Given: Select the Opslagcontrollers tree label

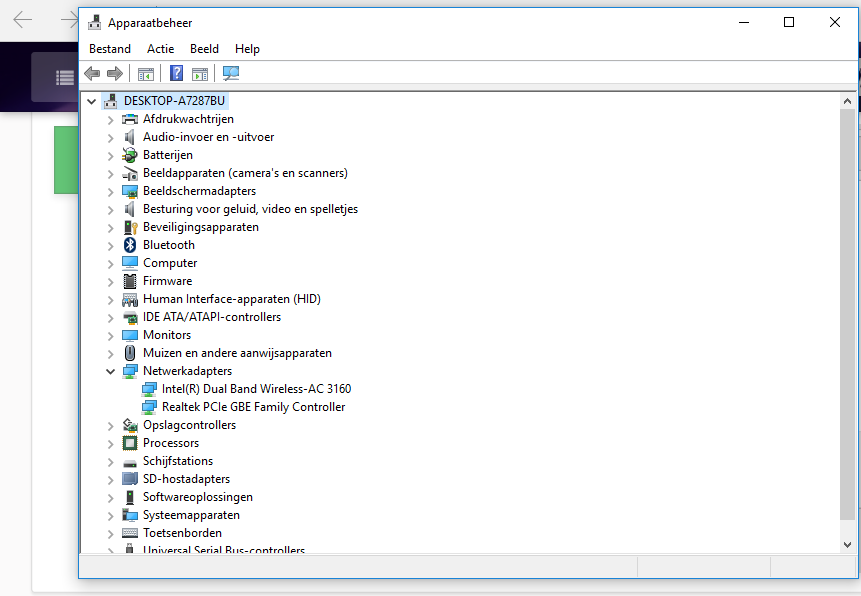Looking at the screenshot, I should coord(189,425).
